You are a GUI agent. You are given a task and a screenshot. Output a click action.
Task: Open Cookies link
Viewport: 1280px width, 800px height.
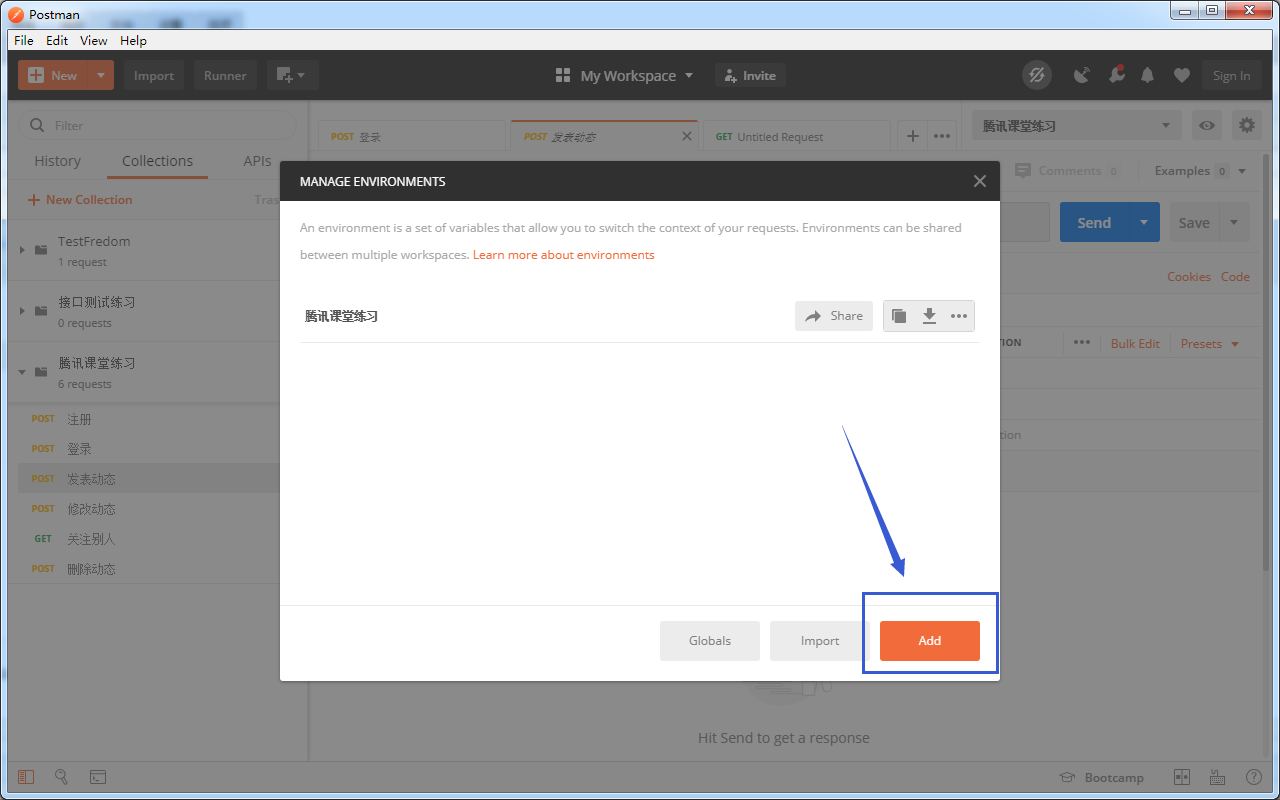tap(1189, 277)
